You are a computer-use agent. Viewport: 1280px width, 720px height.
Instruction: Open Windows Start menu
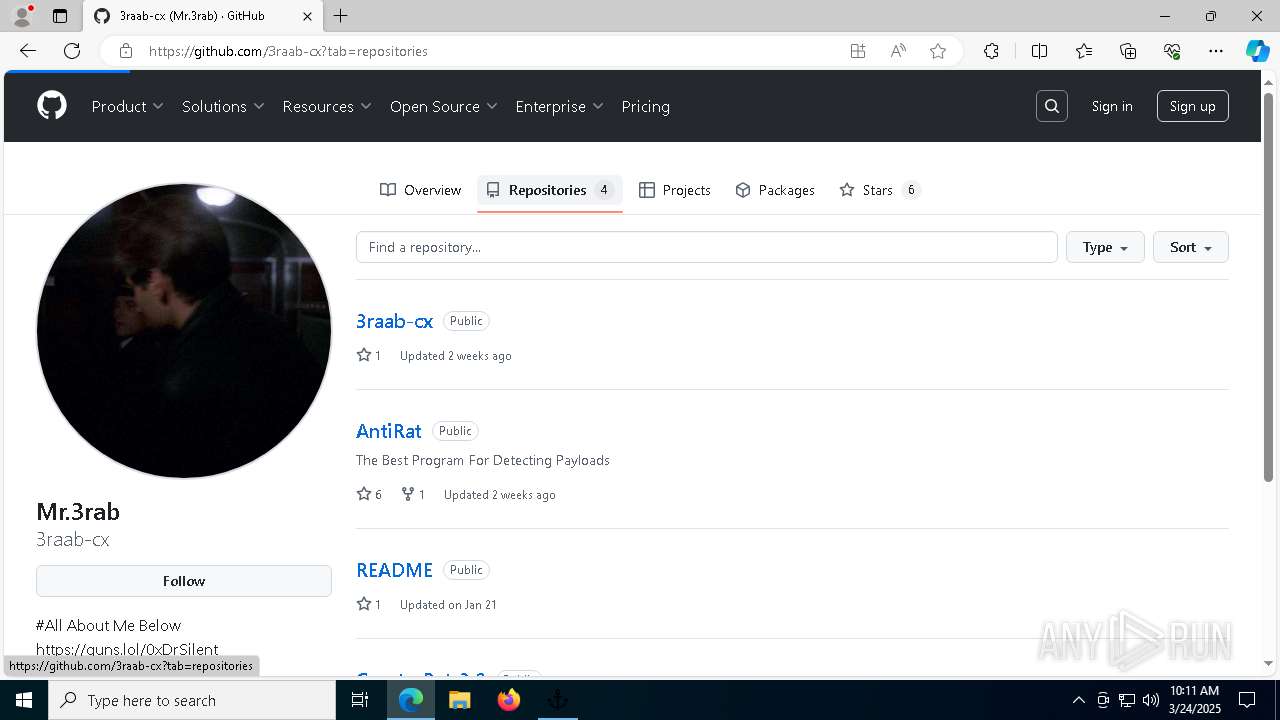point(24,700)
